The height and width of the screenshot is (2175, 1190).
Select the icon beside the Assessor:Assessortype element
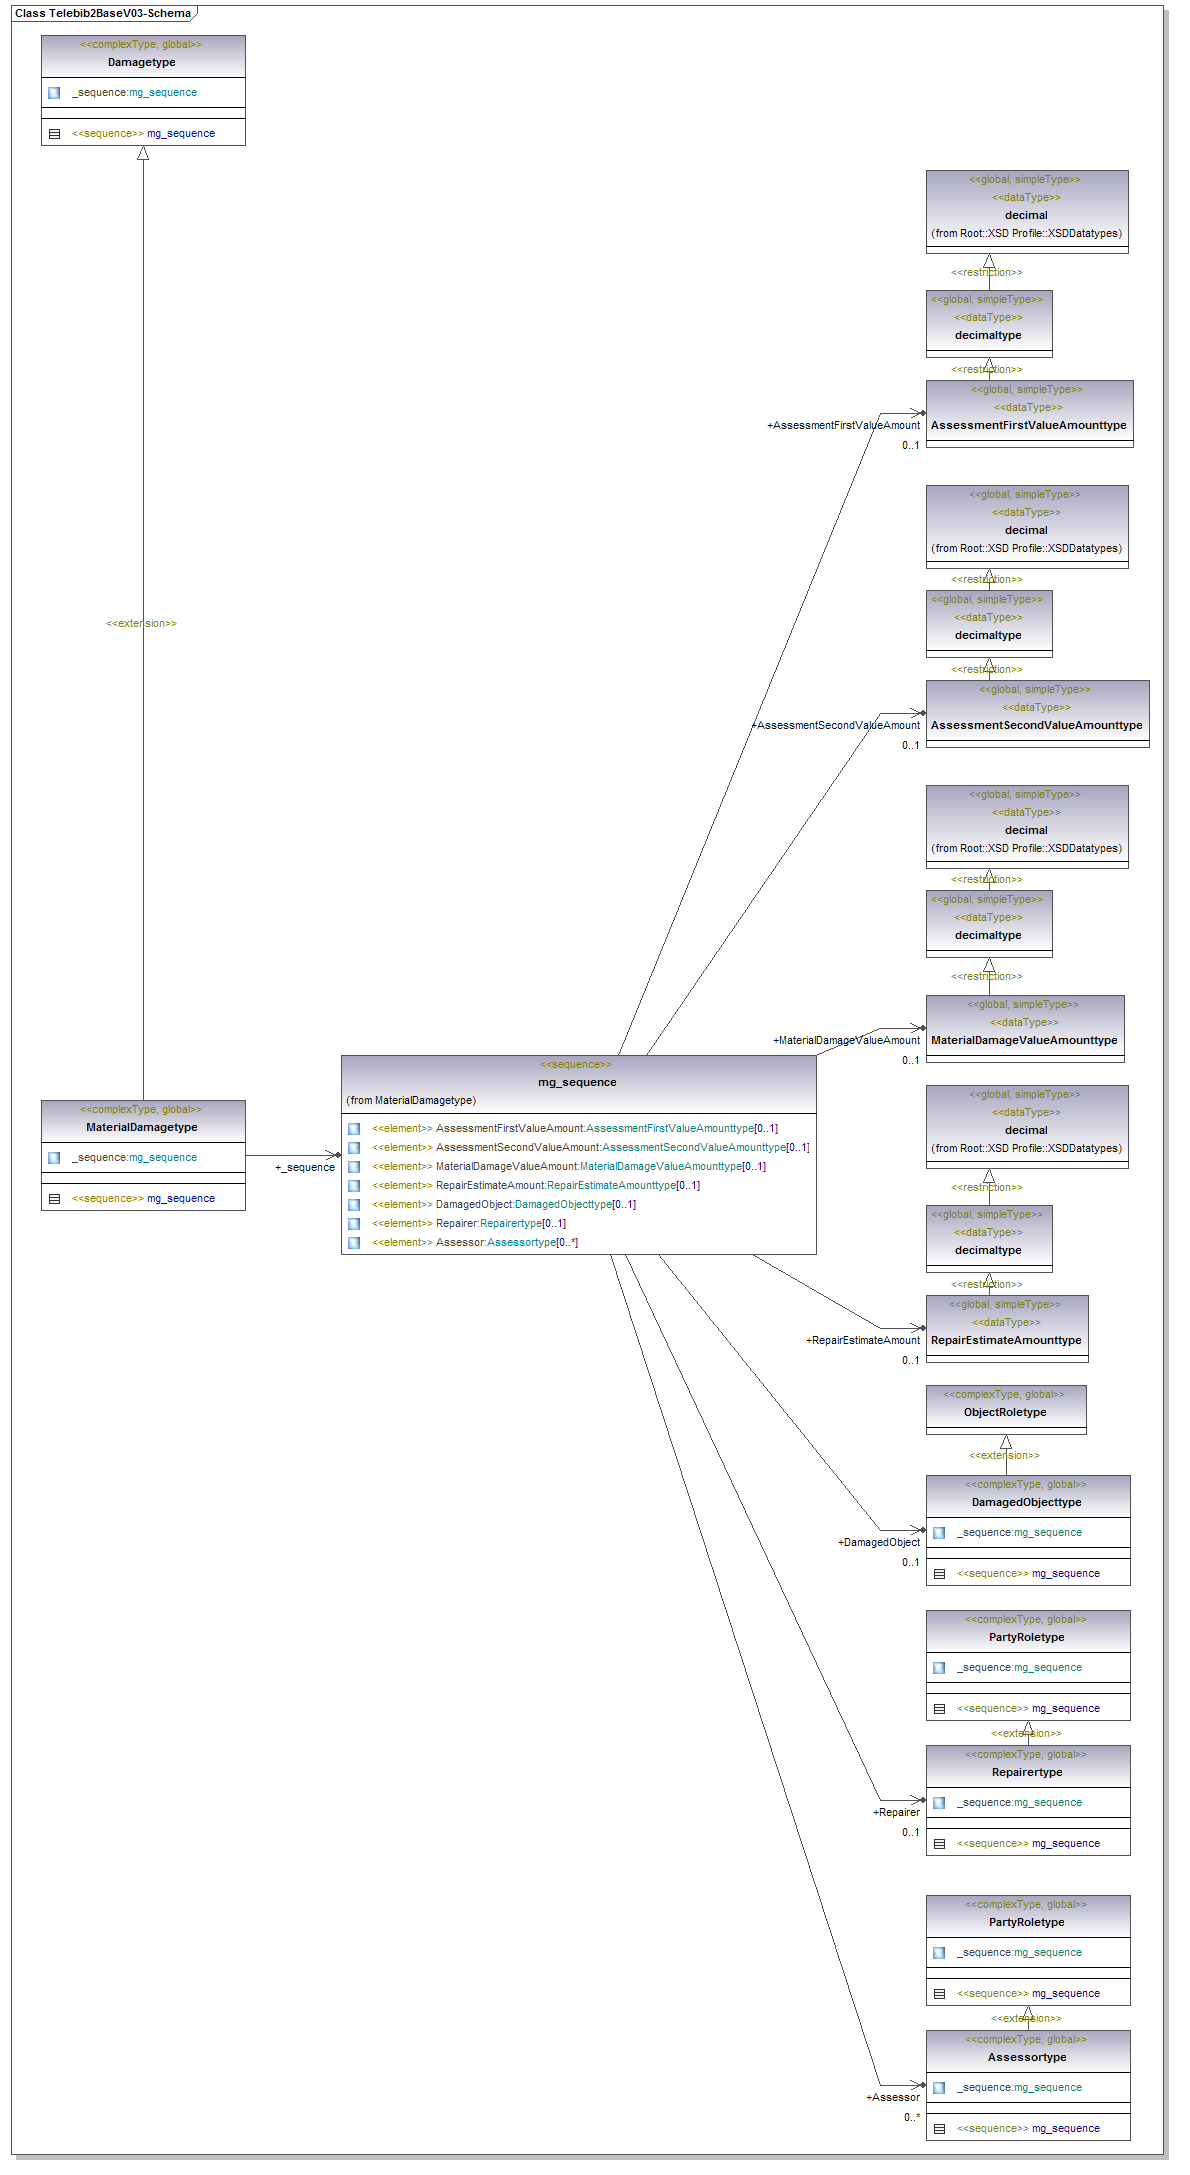[354, 1243]
